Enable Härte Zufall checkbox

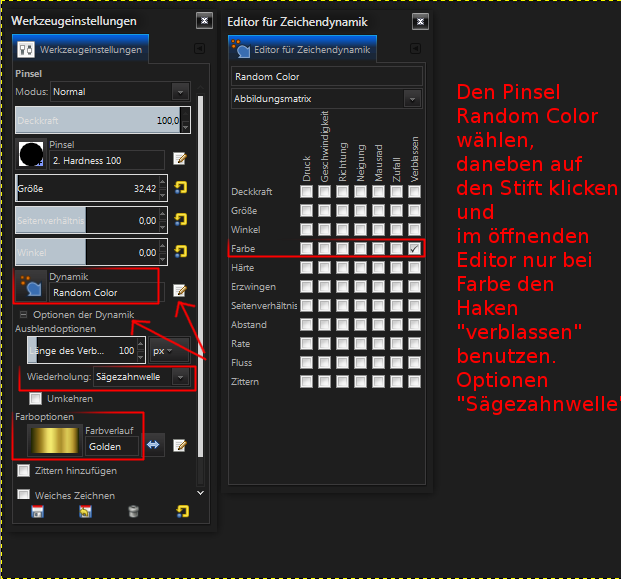click(x=396, y=268)
